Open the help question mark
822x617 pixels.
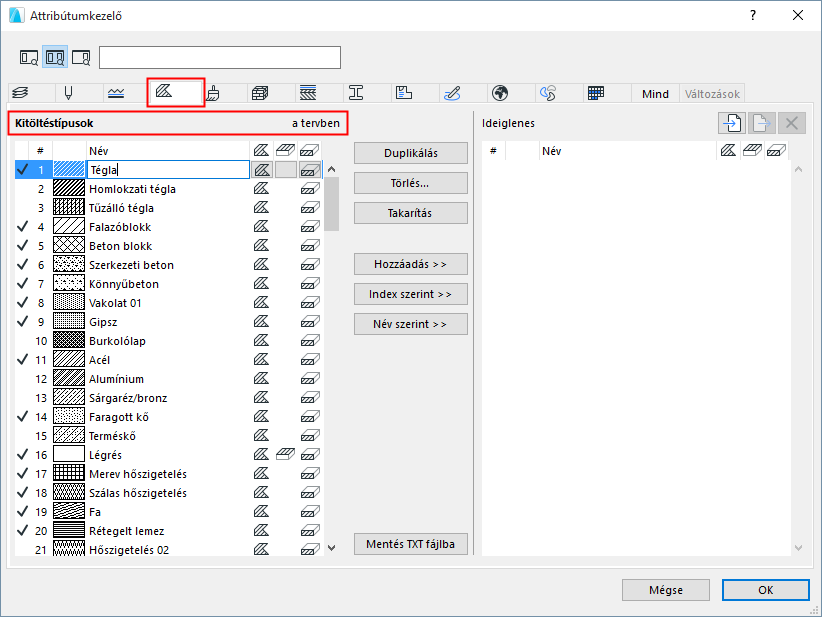coord(753,15)
